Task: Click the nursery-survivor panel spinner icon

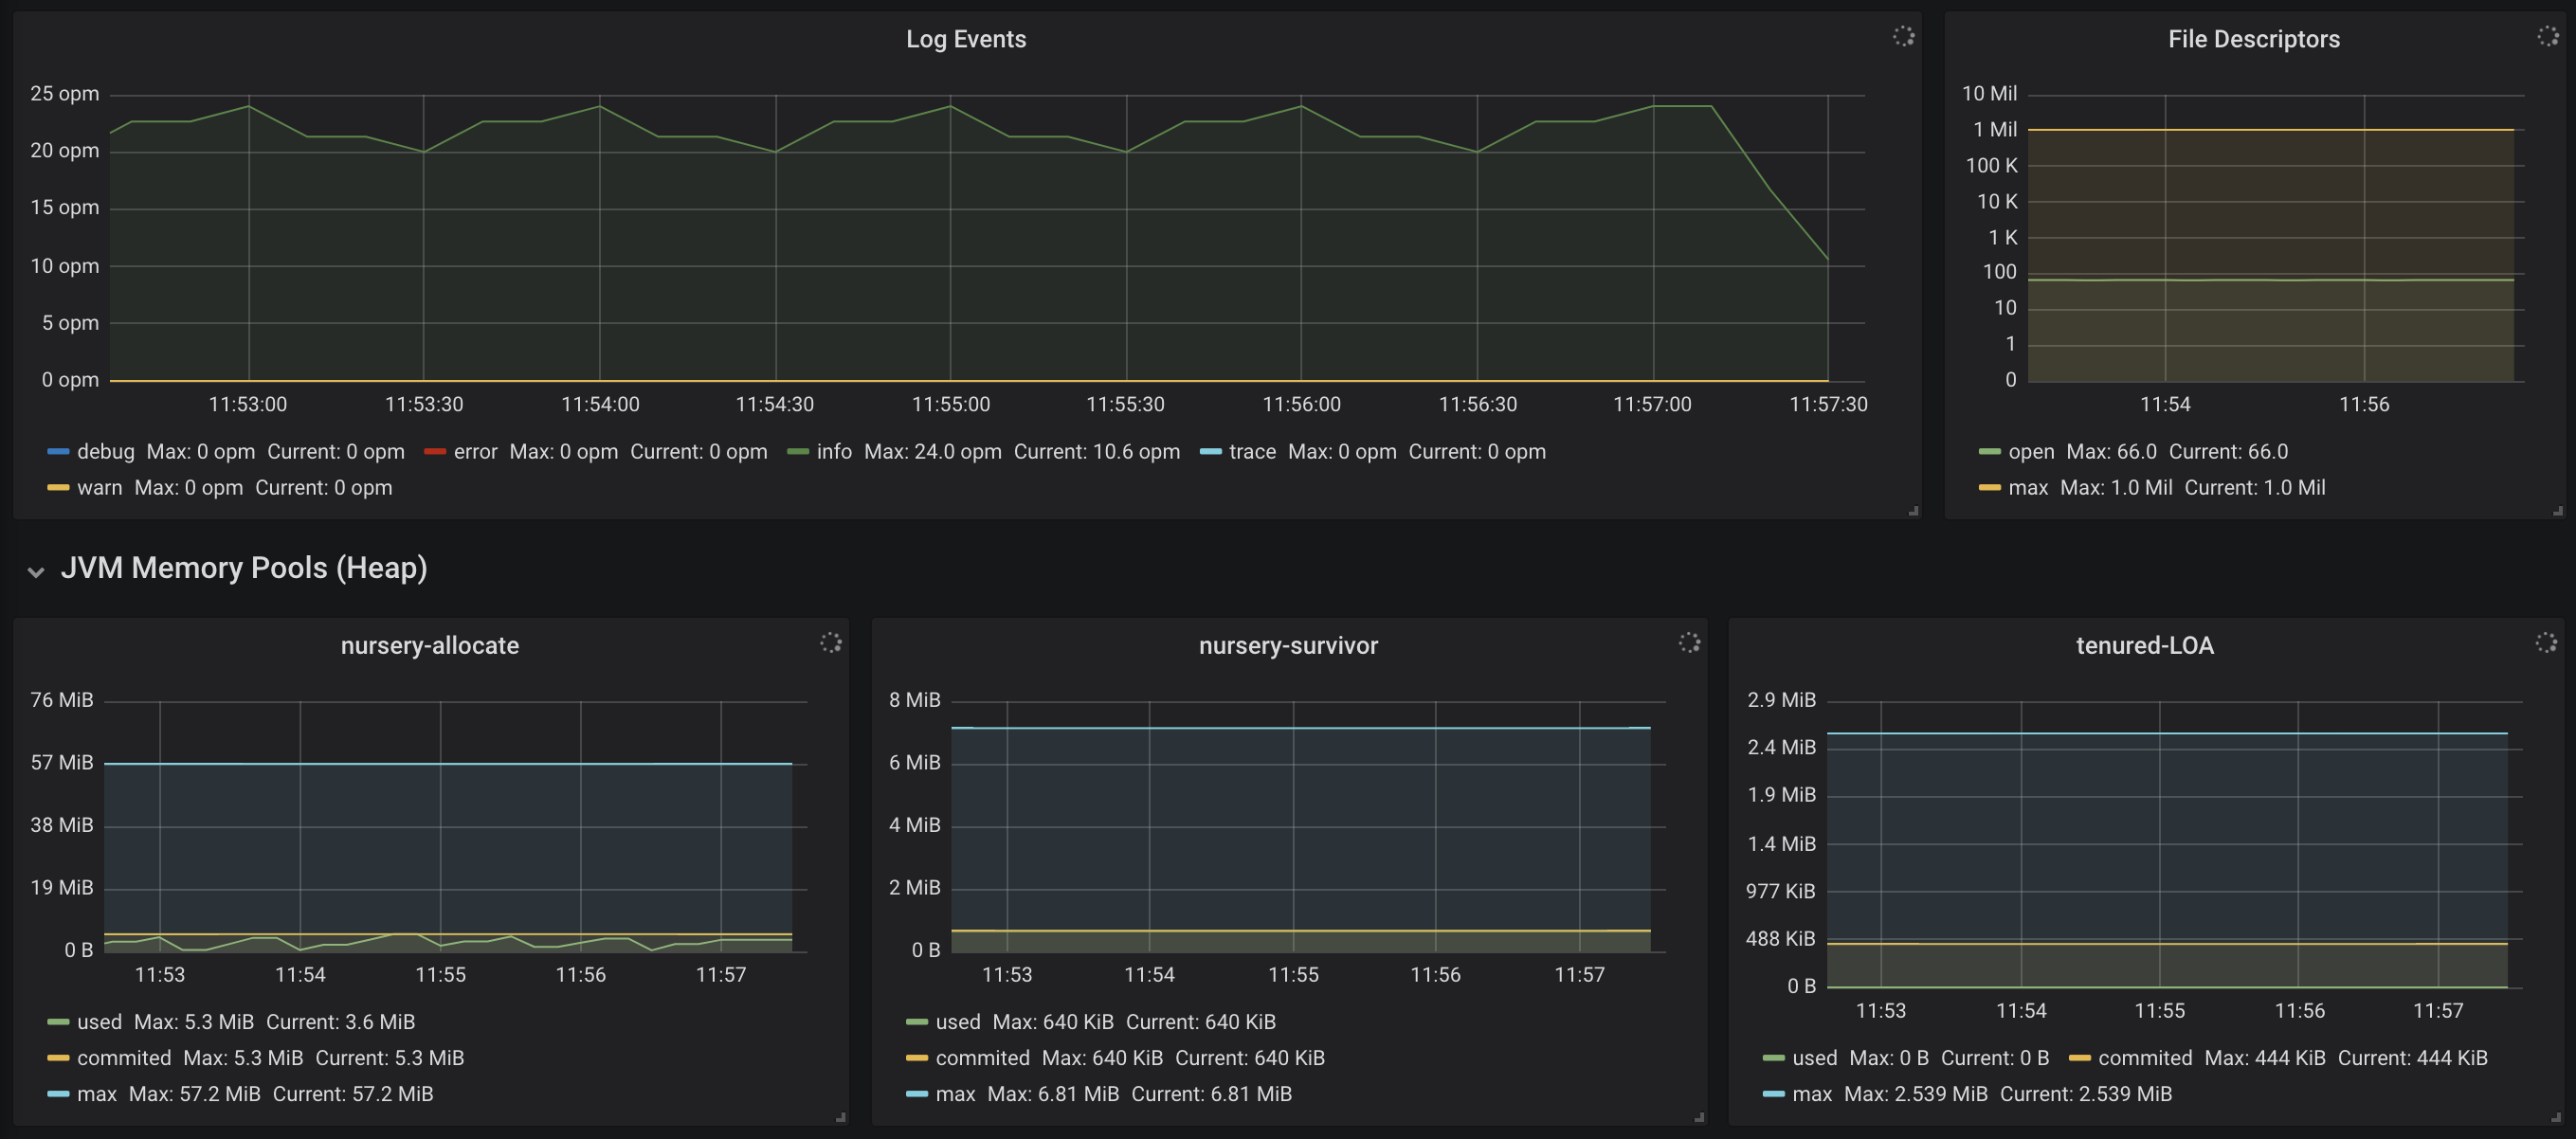Action: [x=1689, y=642]
